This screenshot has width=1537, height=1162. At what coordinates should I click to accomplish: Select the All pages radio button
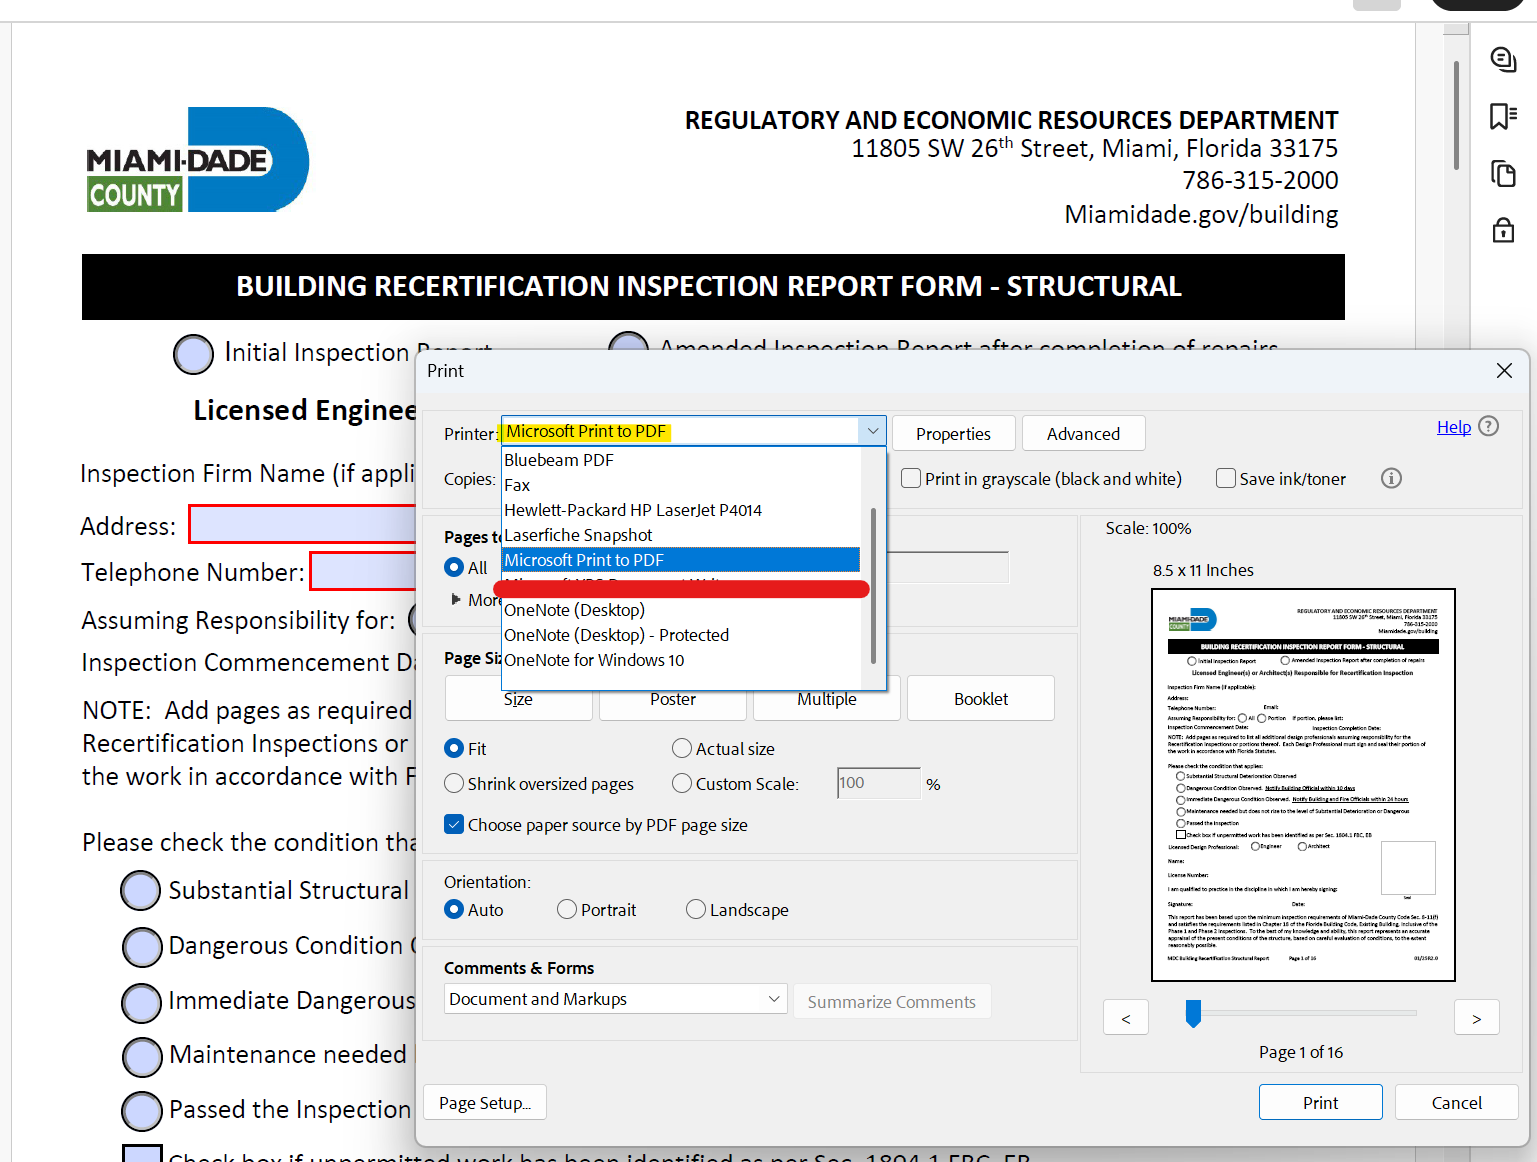(454, 567)
